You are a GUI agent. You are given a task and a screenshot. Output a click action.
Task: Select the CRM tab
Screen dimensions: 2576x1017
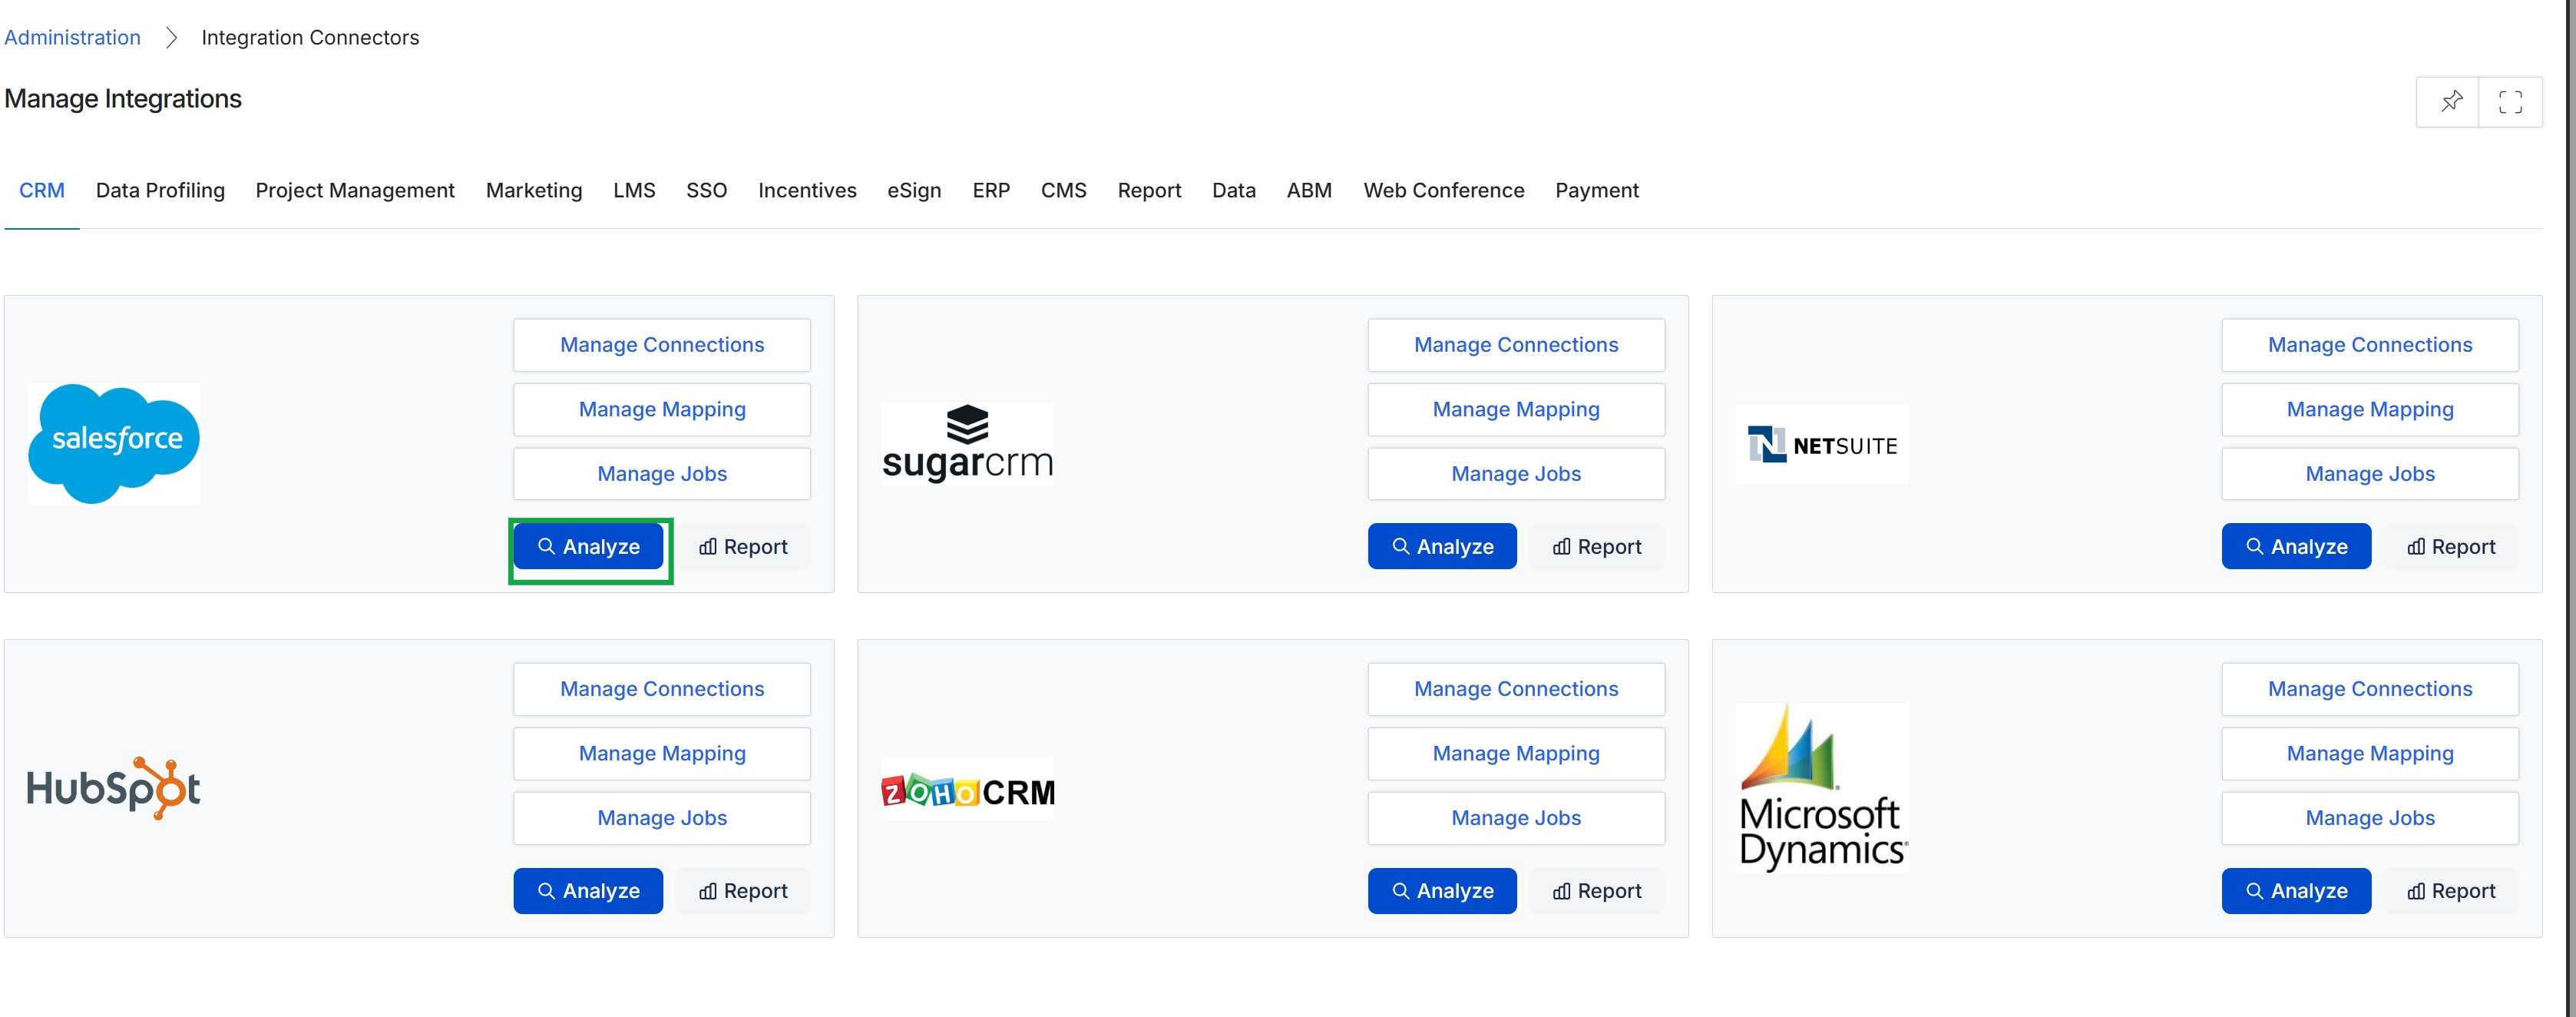click(x=42, y=190)
